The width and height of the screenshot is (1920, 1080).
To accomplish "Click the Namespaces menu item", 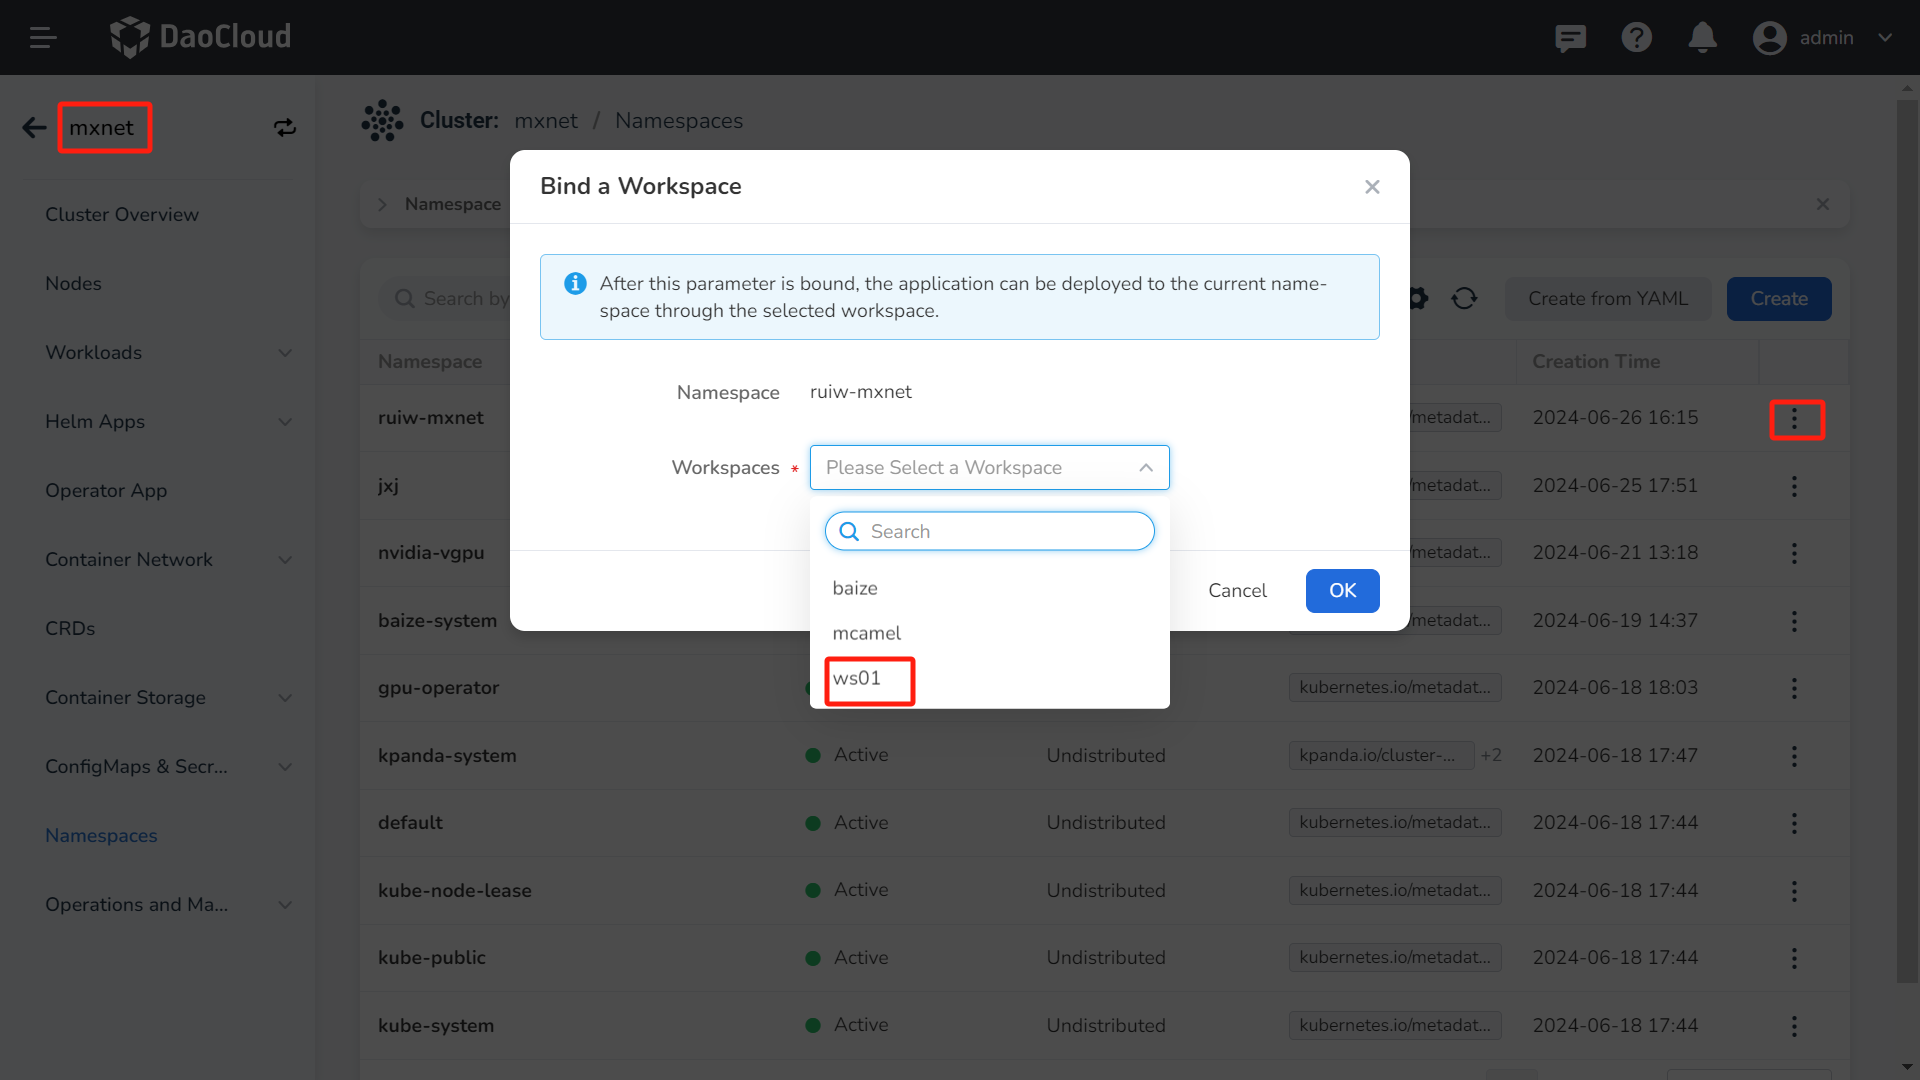I will pyautogui.click(x=100, y=835).
